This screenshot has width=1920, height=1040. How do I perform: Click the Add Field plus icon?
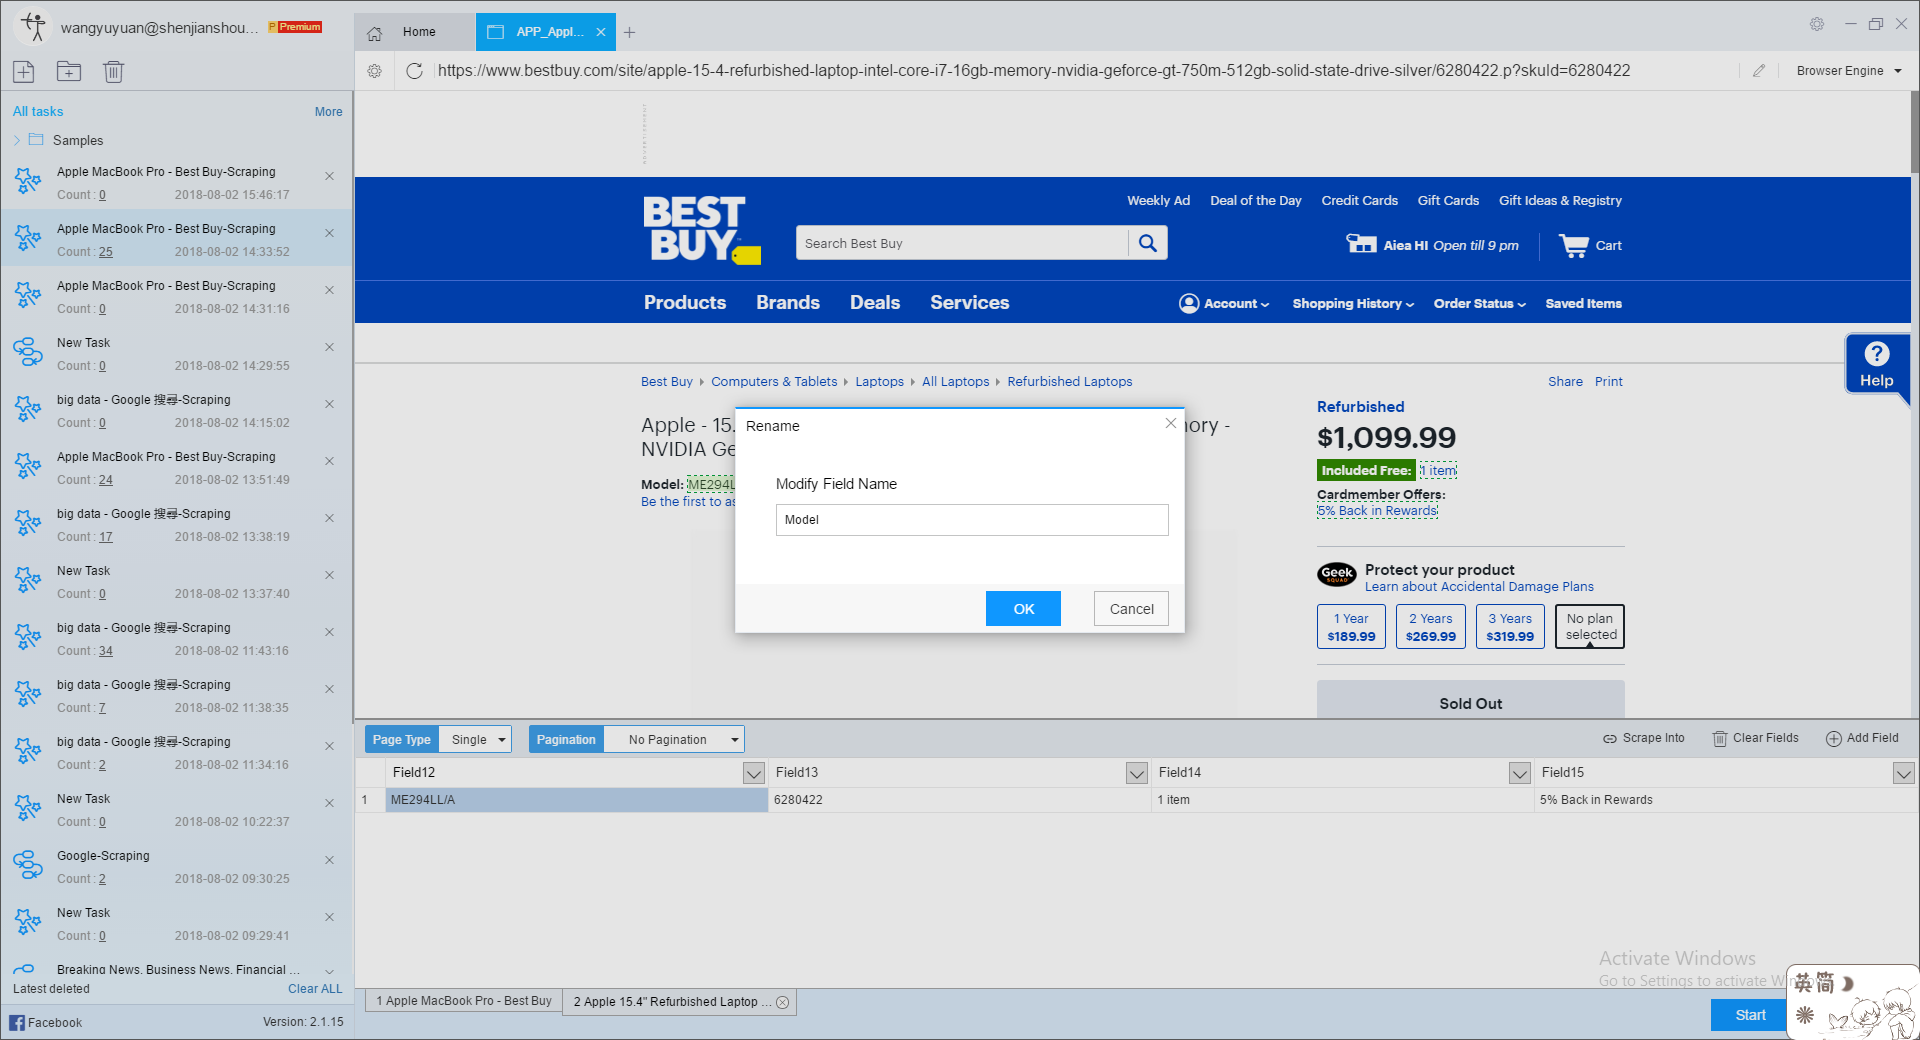point(1834,739)
